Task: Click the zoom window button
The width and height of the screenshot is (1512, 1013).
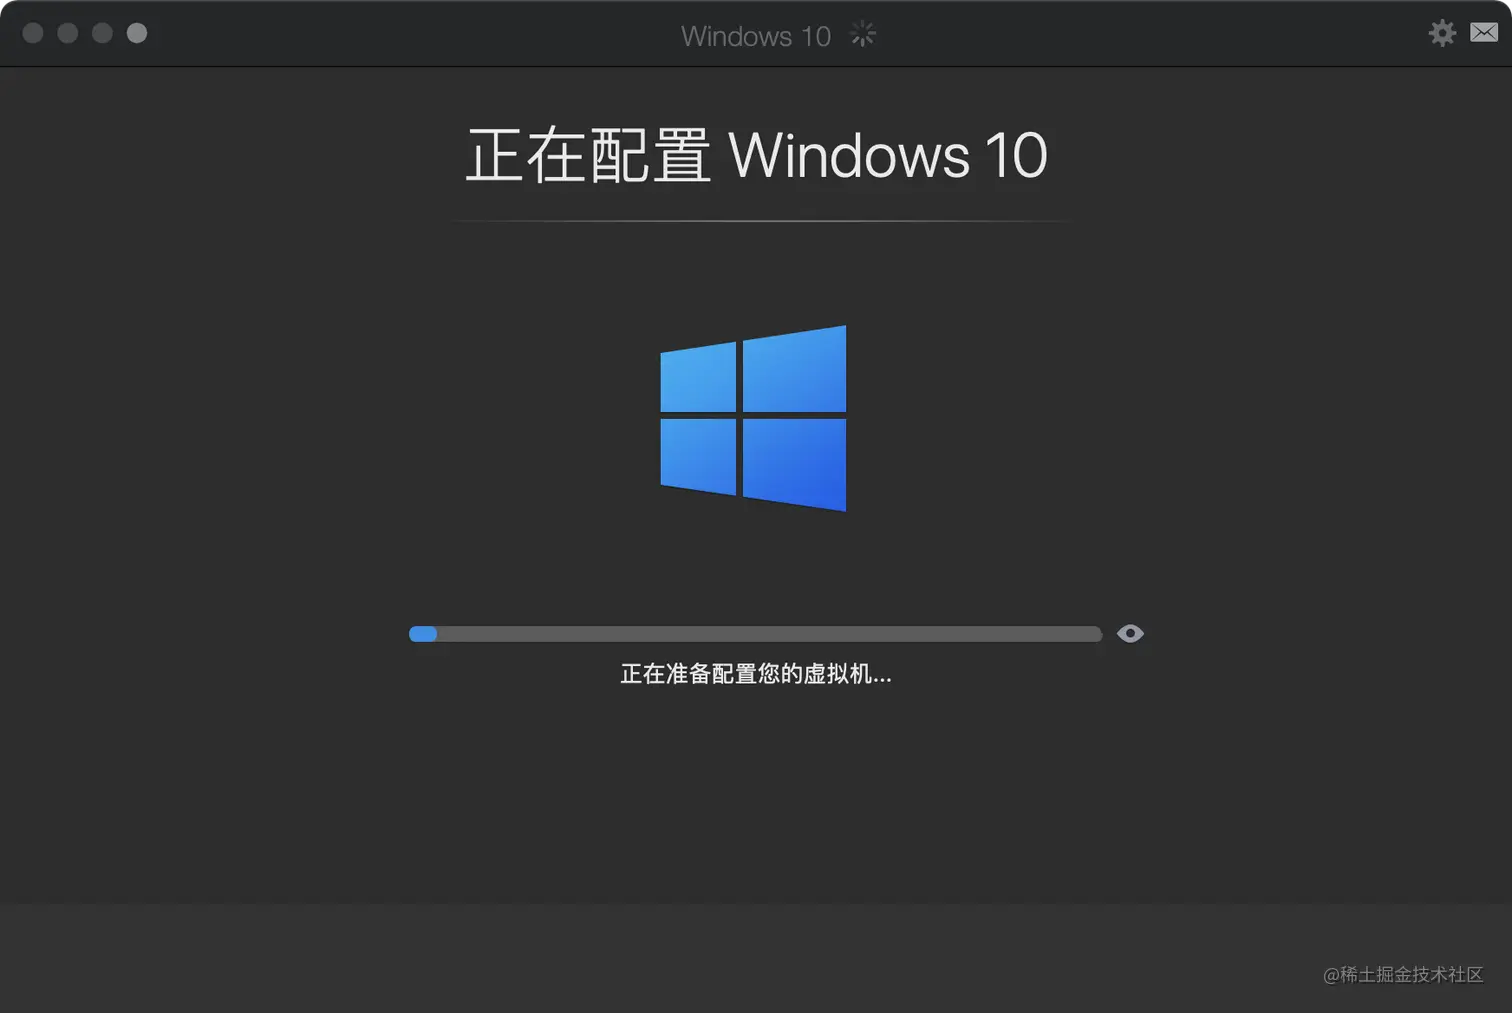Action: point(102,33)
